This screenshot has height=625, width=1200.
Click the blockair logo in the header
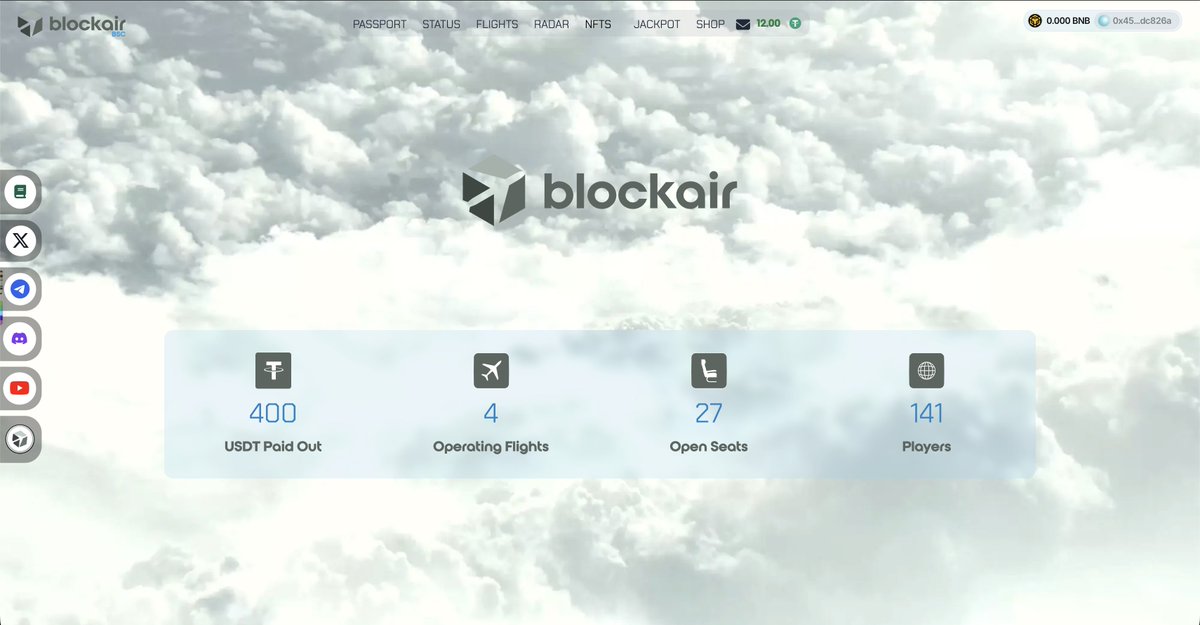[71, 25]
